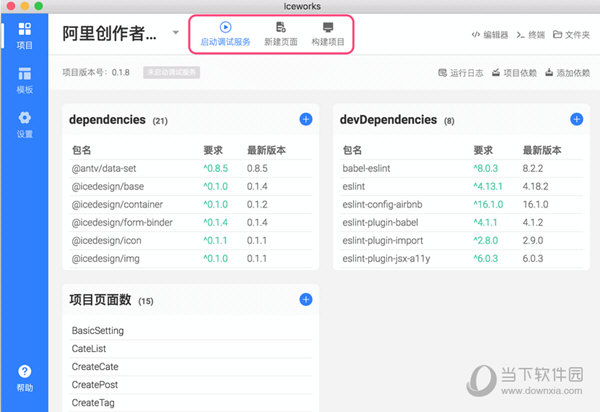Click ^16.1.0 requirement of eslint-config-airbnb

click(488, 204)
